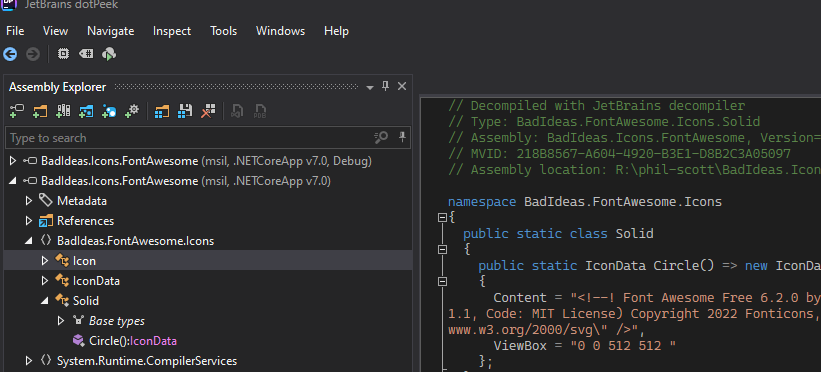Save assembly list floppy icon
The height and width of the screenshot is (372, 821).
tap(185, 111)
